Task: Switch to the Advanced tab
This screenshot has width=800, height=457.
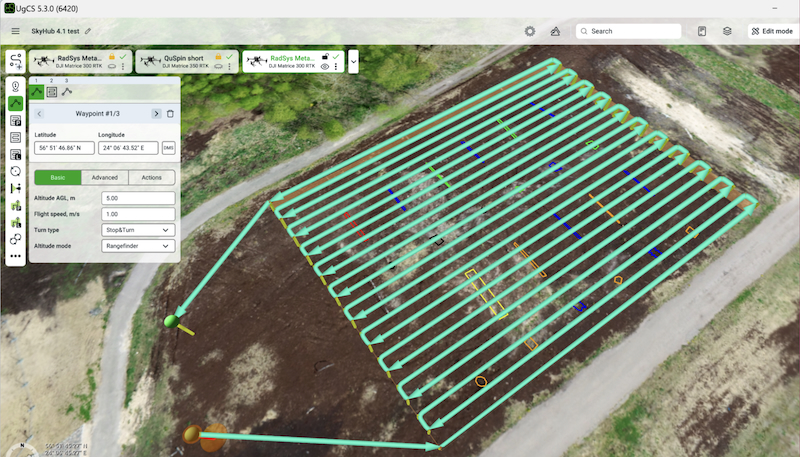Action: (104, 178)
